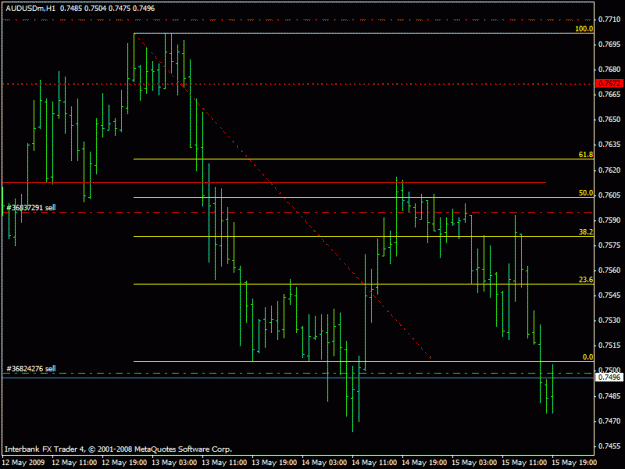
Task: Click the 12 May 11:00 time label
Action: point(74,463)
